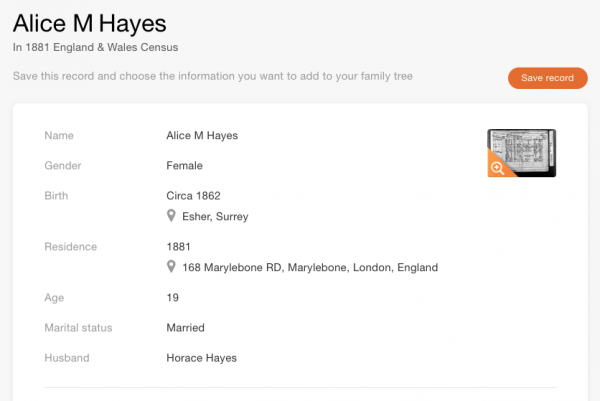Click the Alice M Hayes page heading

coord(90,24)
